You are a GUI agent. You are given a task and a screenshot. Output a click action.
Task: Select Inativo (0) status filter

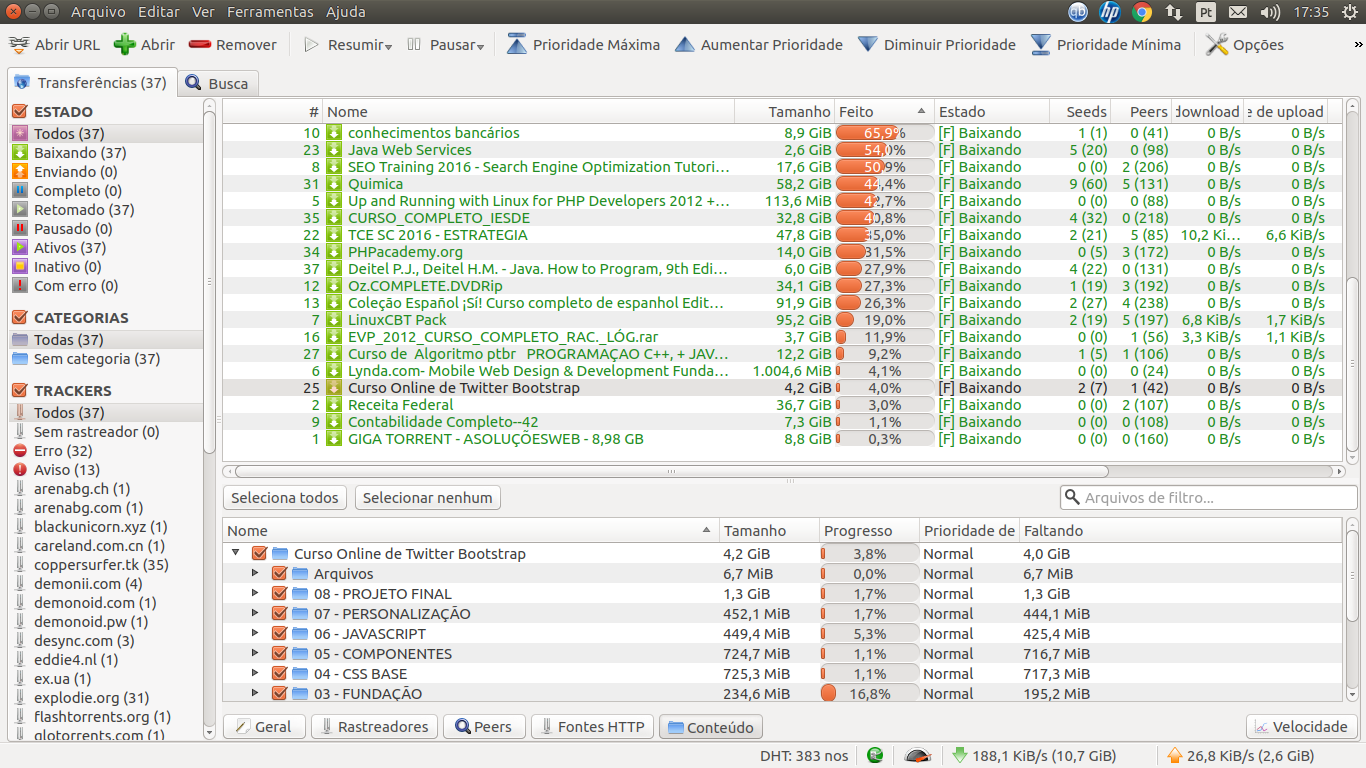[x=68, y=267]
